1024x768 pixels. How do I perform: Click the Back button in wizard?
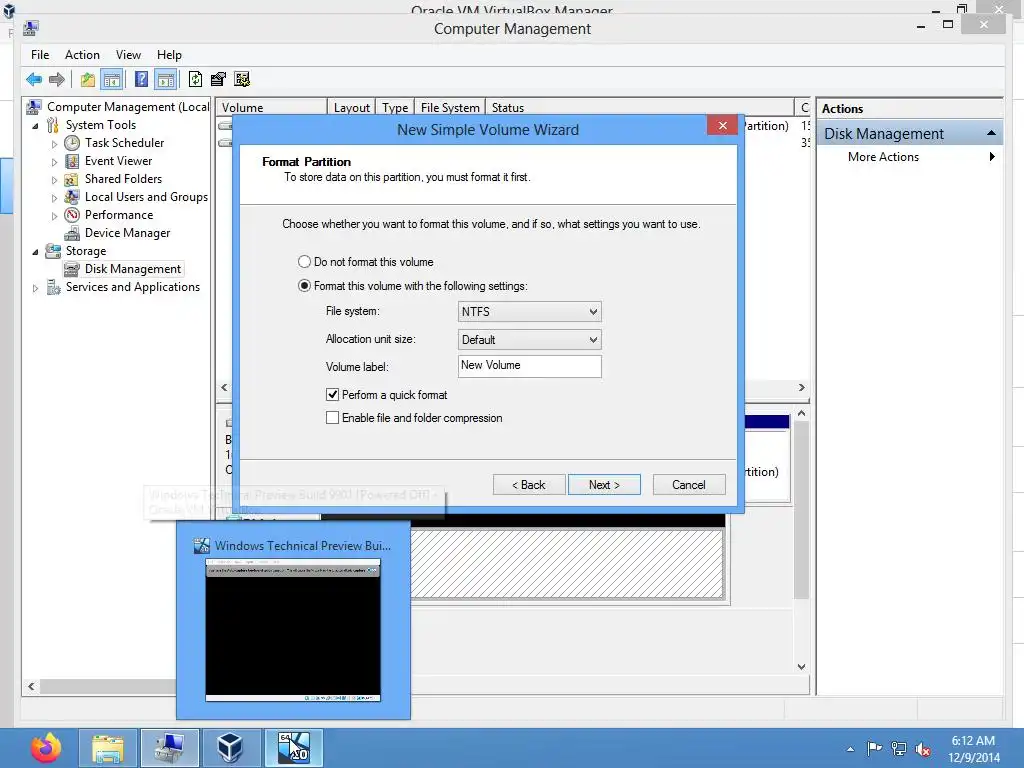pos(529,485)
